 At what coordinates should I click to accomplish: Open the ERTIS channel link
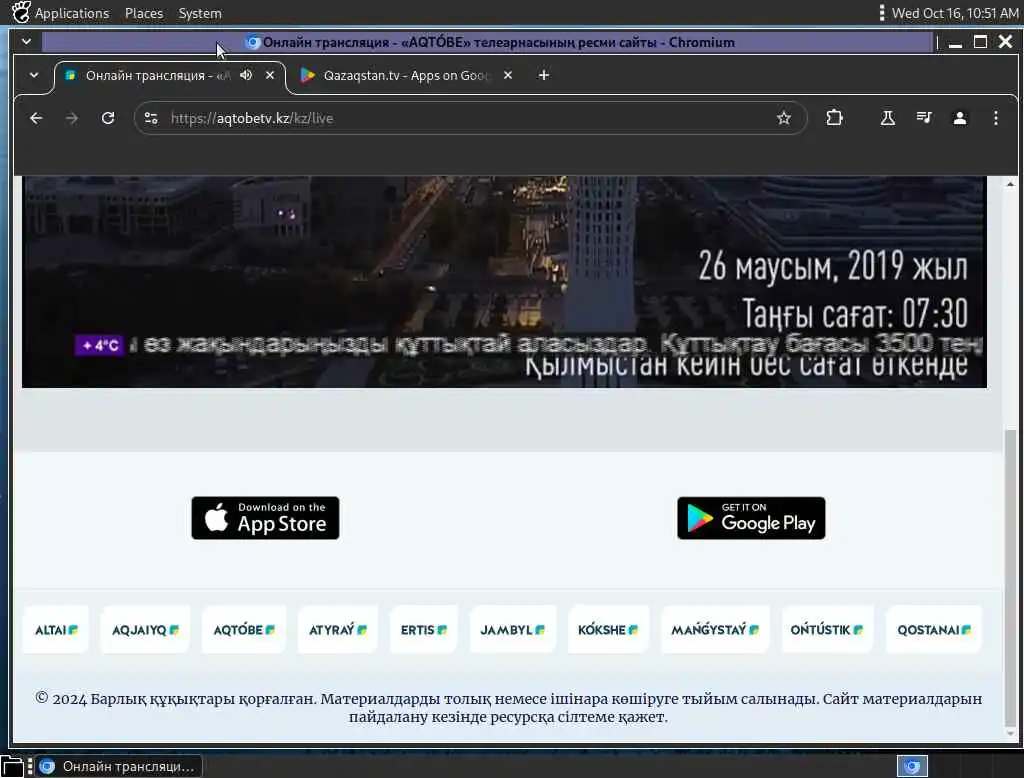click(x=424, y=630)
